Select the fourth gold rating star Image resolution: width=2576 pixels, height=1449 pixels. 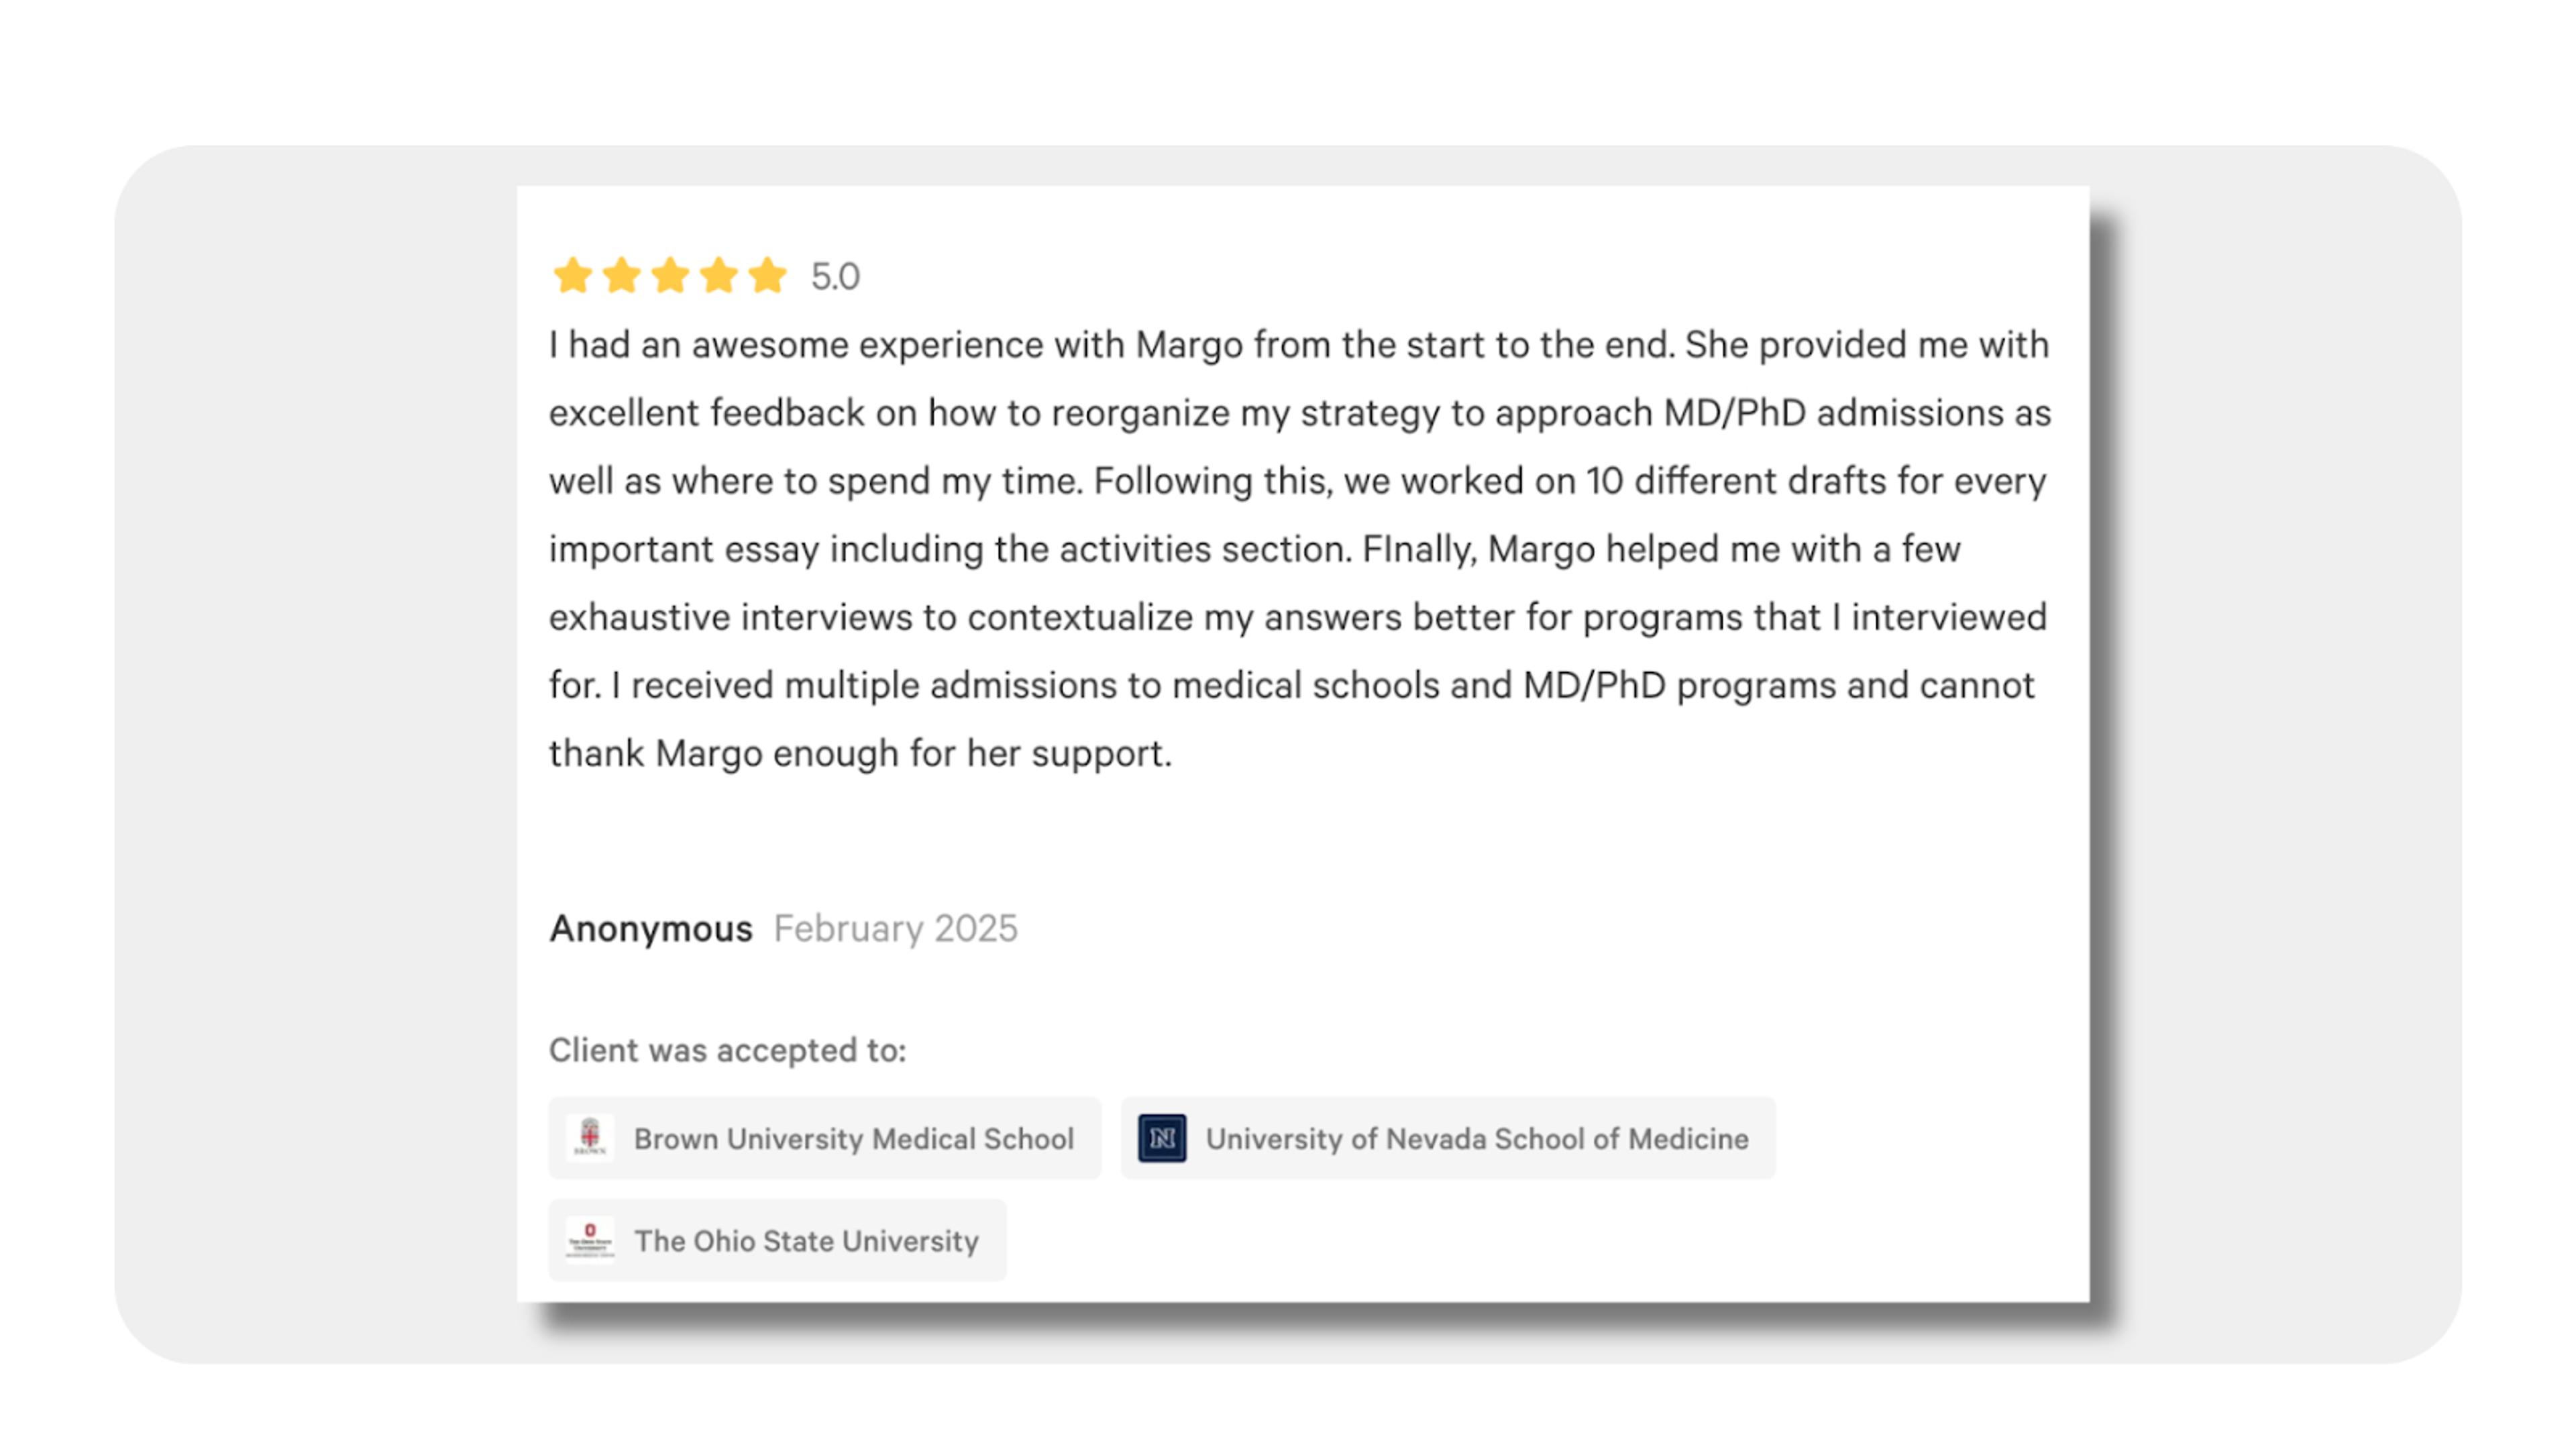click(719, 275)
